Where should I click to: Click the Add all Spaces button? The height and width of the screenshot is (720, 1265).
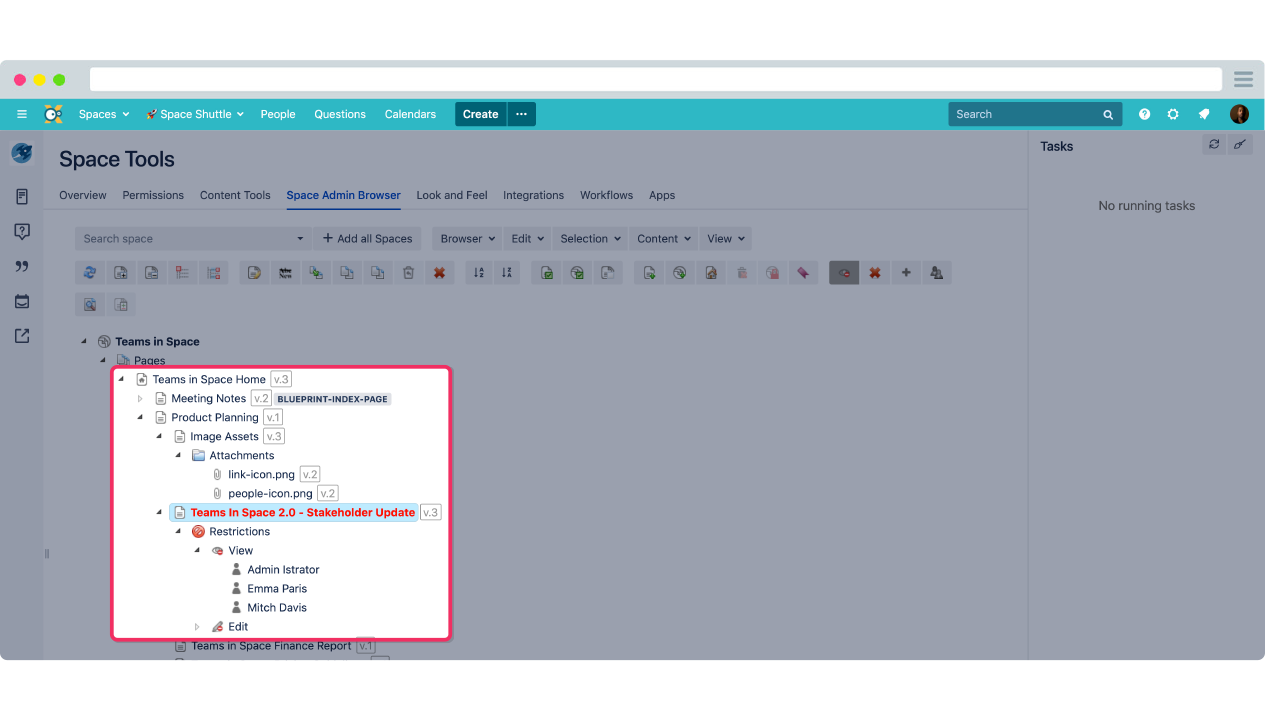click(x=367, y=238)
